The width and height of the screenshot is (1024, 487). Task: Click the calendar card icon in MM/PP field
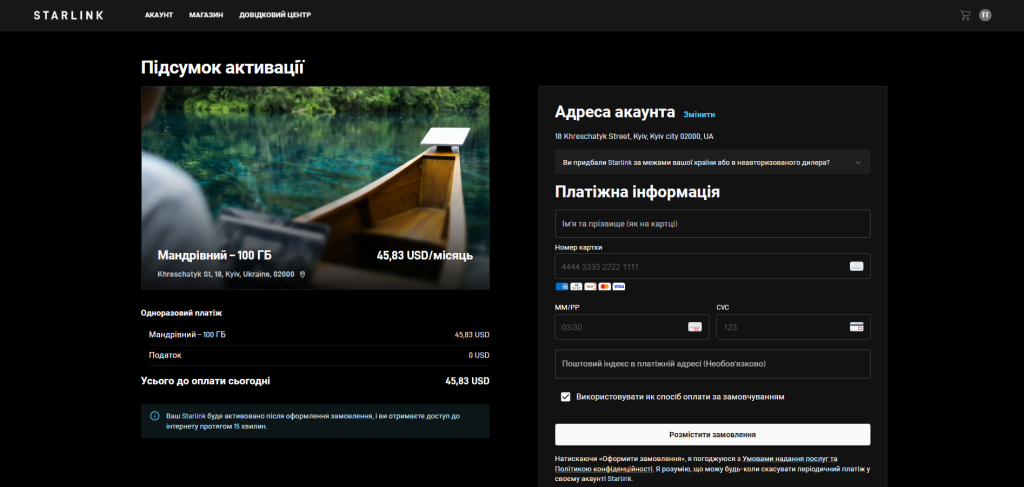pyautogui.click(x=695, y=326)
